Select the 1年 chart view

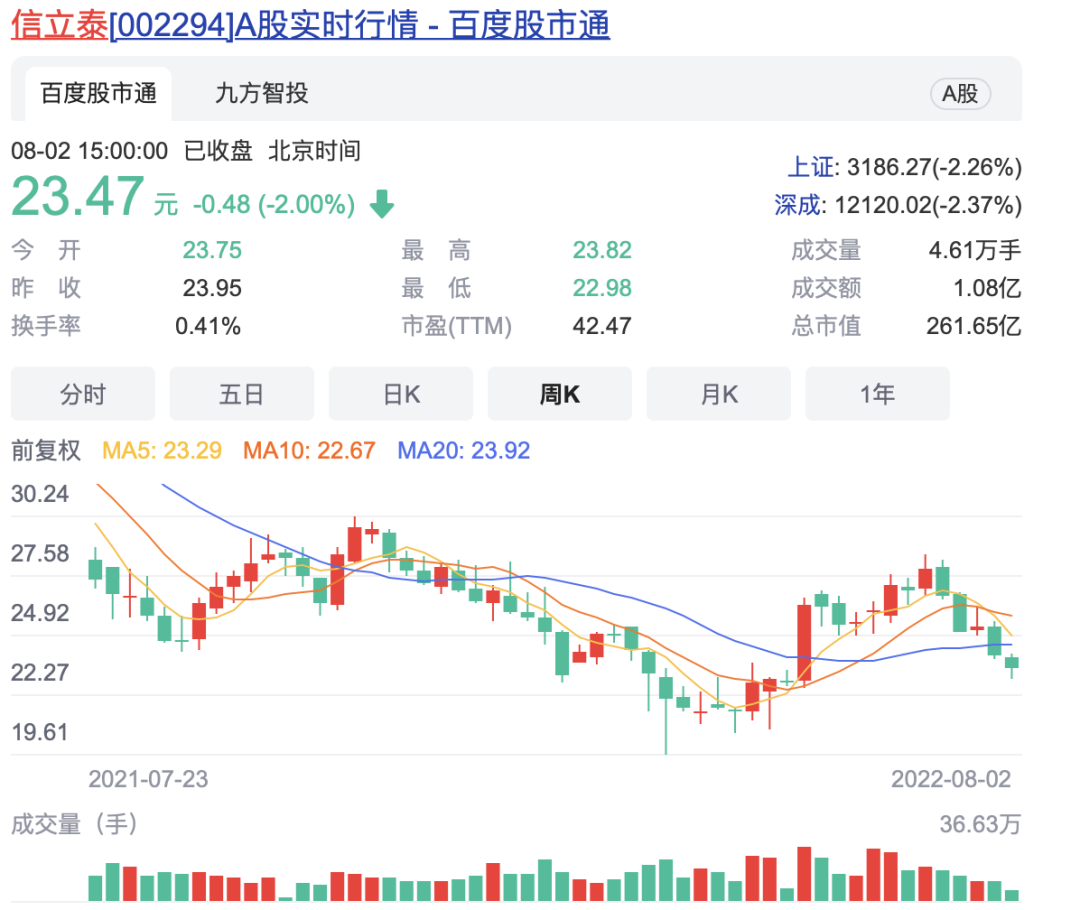pos(877,394)
